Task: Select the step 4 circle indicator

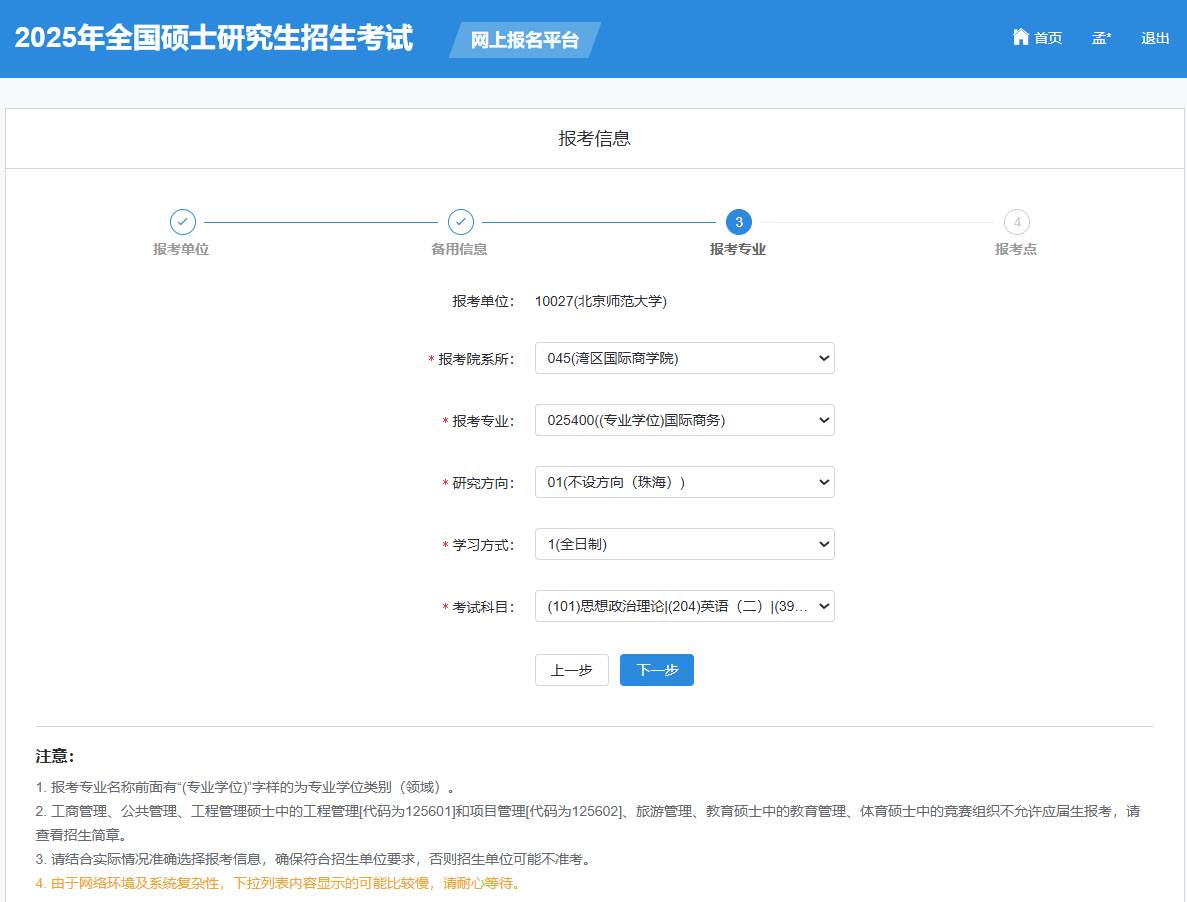Action: [1016, 222]
